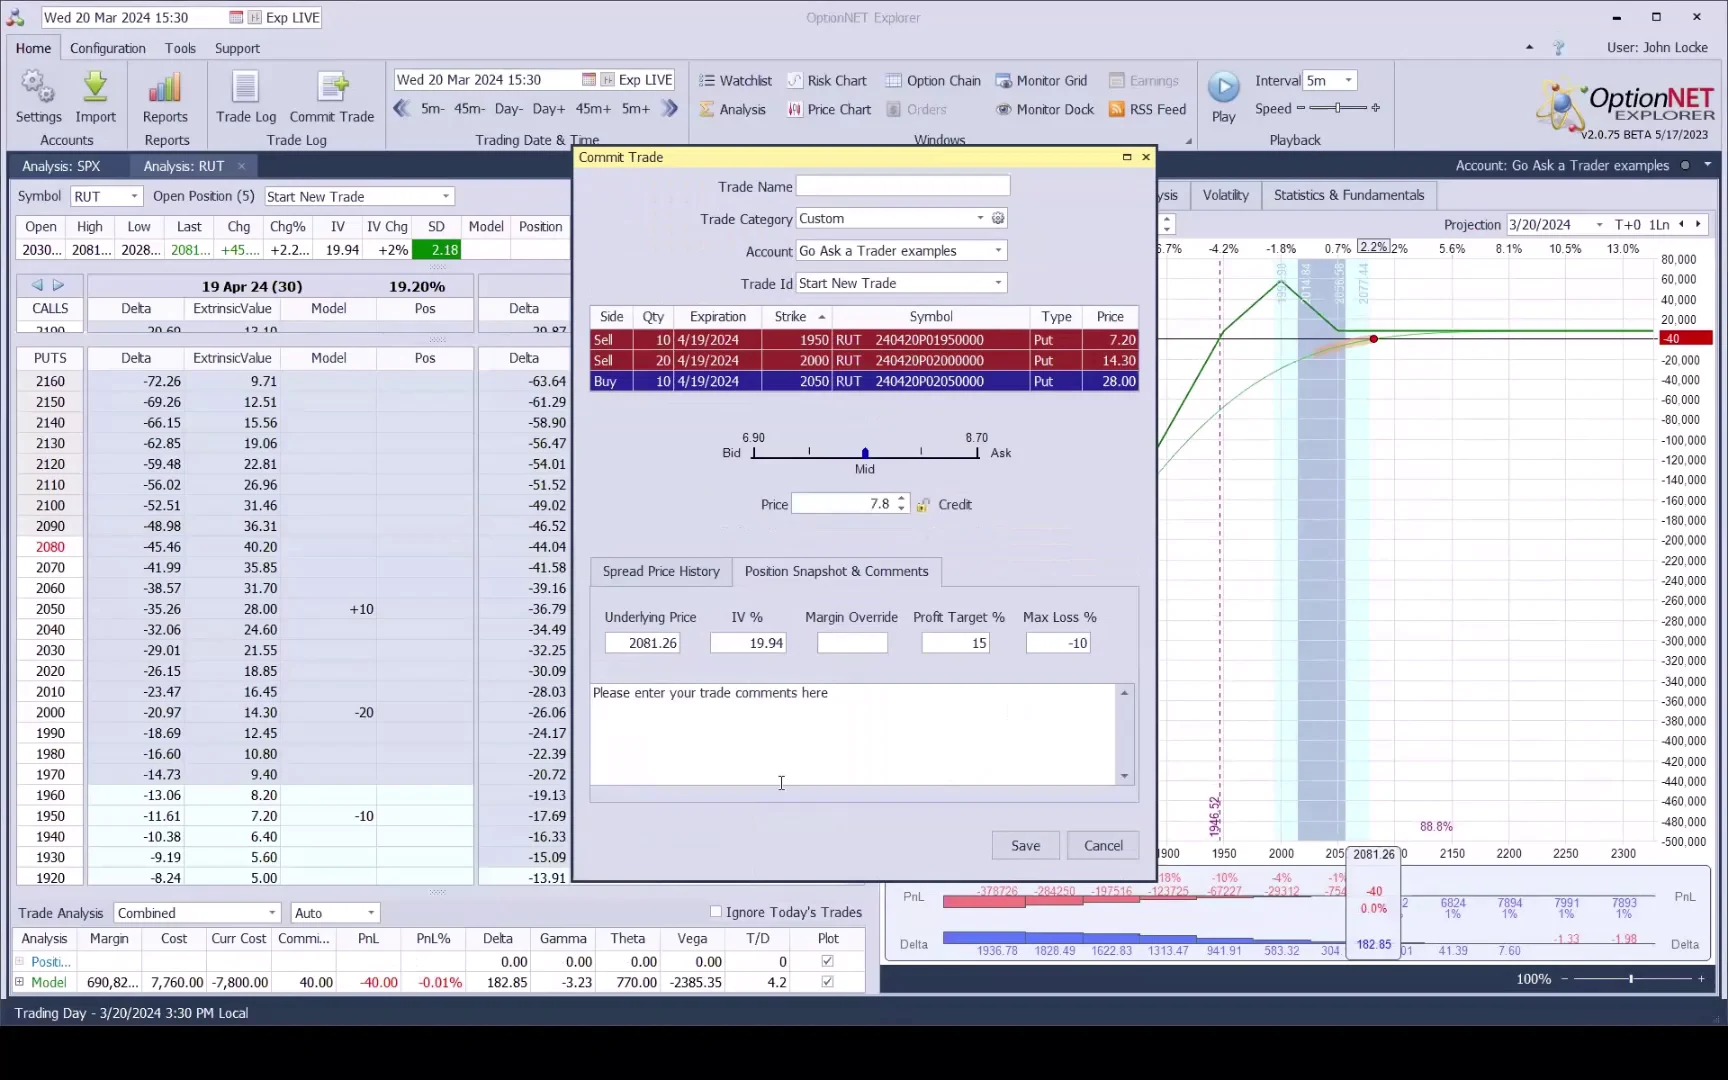Switch to the Spread Price History tab
This screenshot has height=1080, width=1728.
pos(661,572)
